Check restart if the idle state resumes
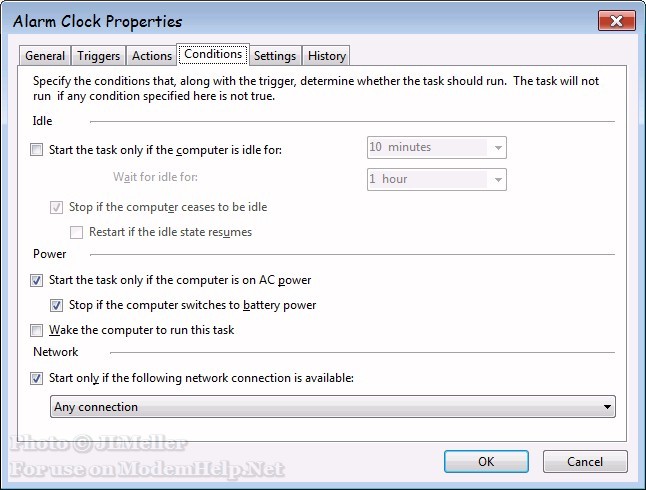This screenshot has width=646, height=490. pyautogui.click(x=77, y=232)
